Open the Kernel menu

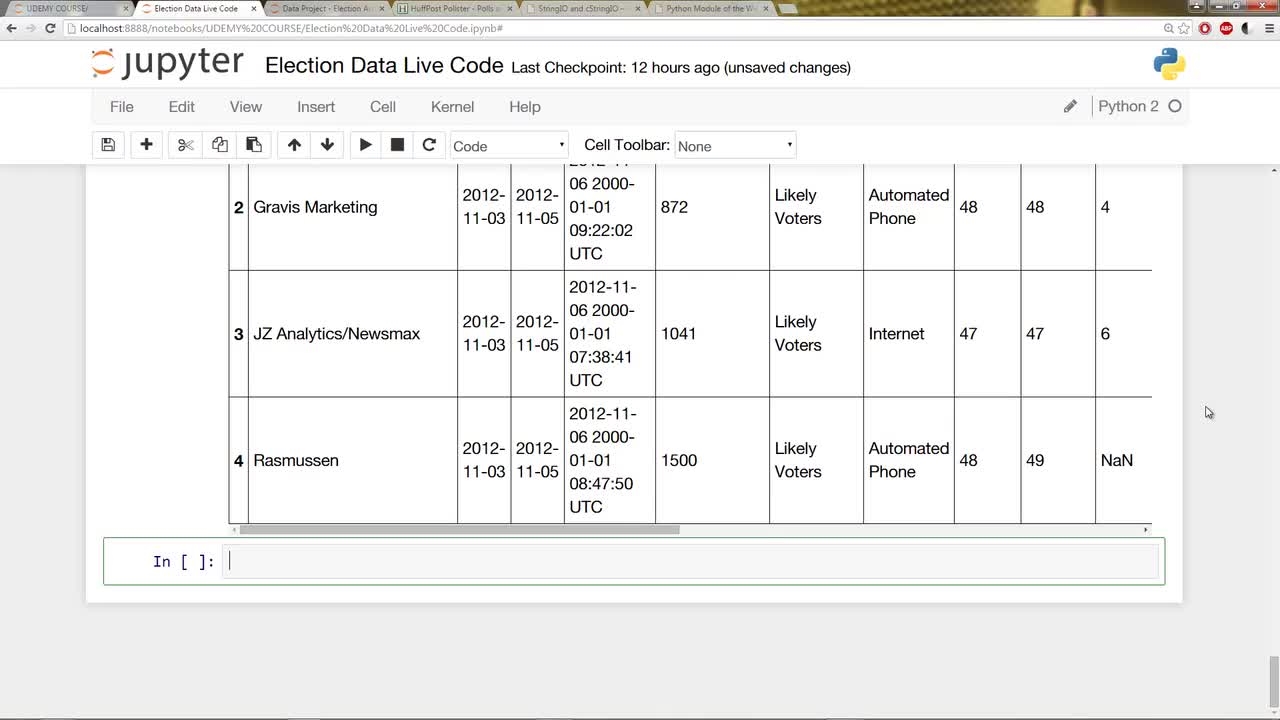(x=452, y=107)
